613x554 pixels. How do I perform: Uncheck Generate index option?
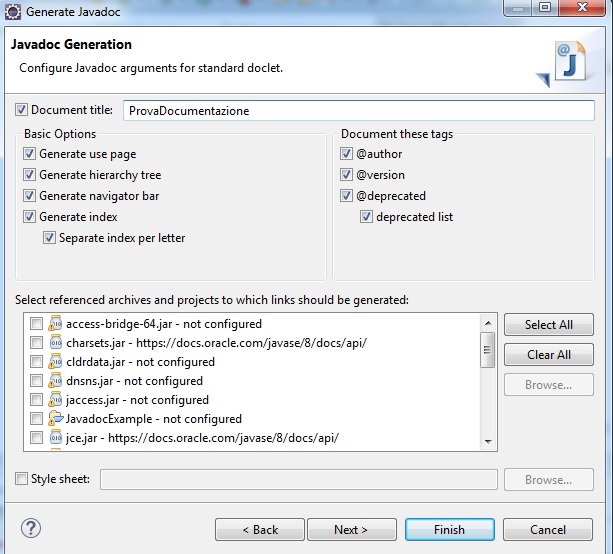coord(29,217)
